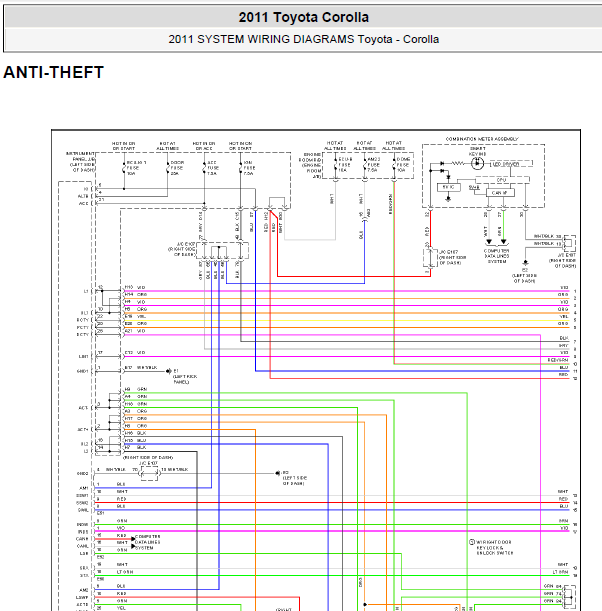Click the 'ENGINE ROOM R/B' label
This screenshot has width=602, height=611.
(310, 166)
